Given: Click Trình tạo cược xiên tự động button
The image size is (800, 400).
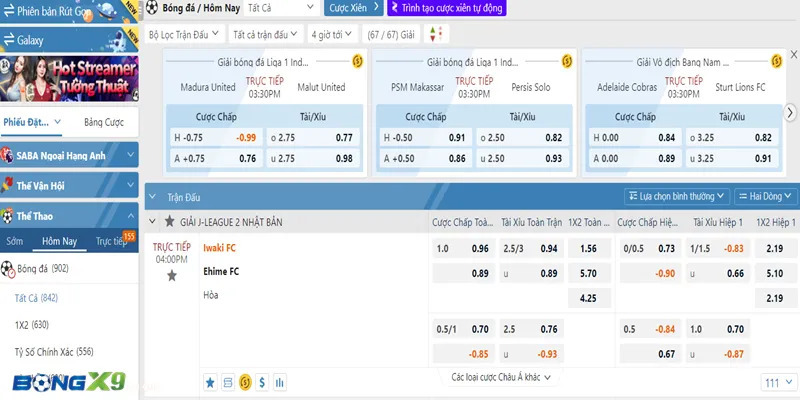Looking at the screenshot, I should [449, 7].
